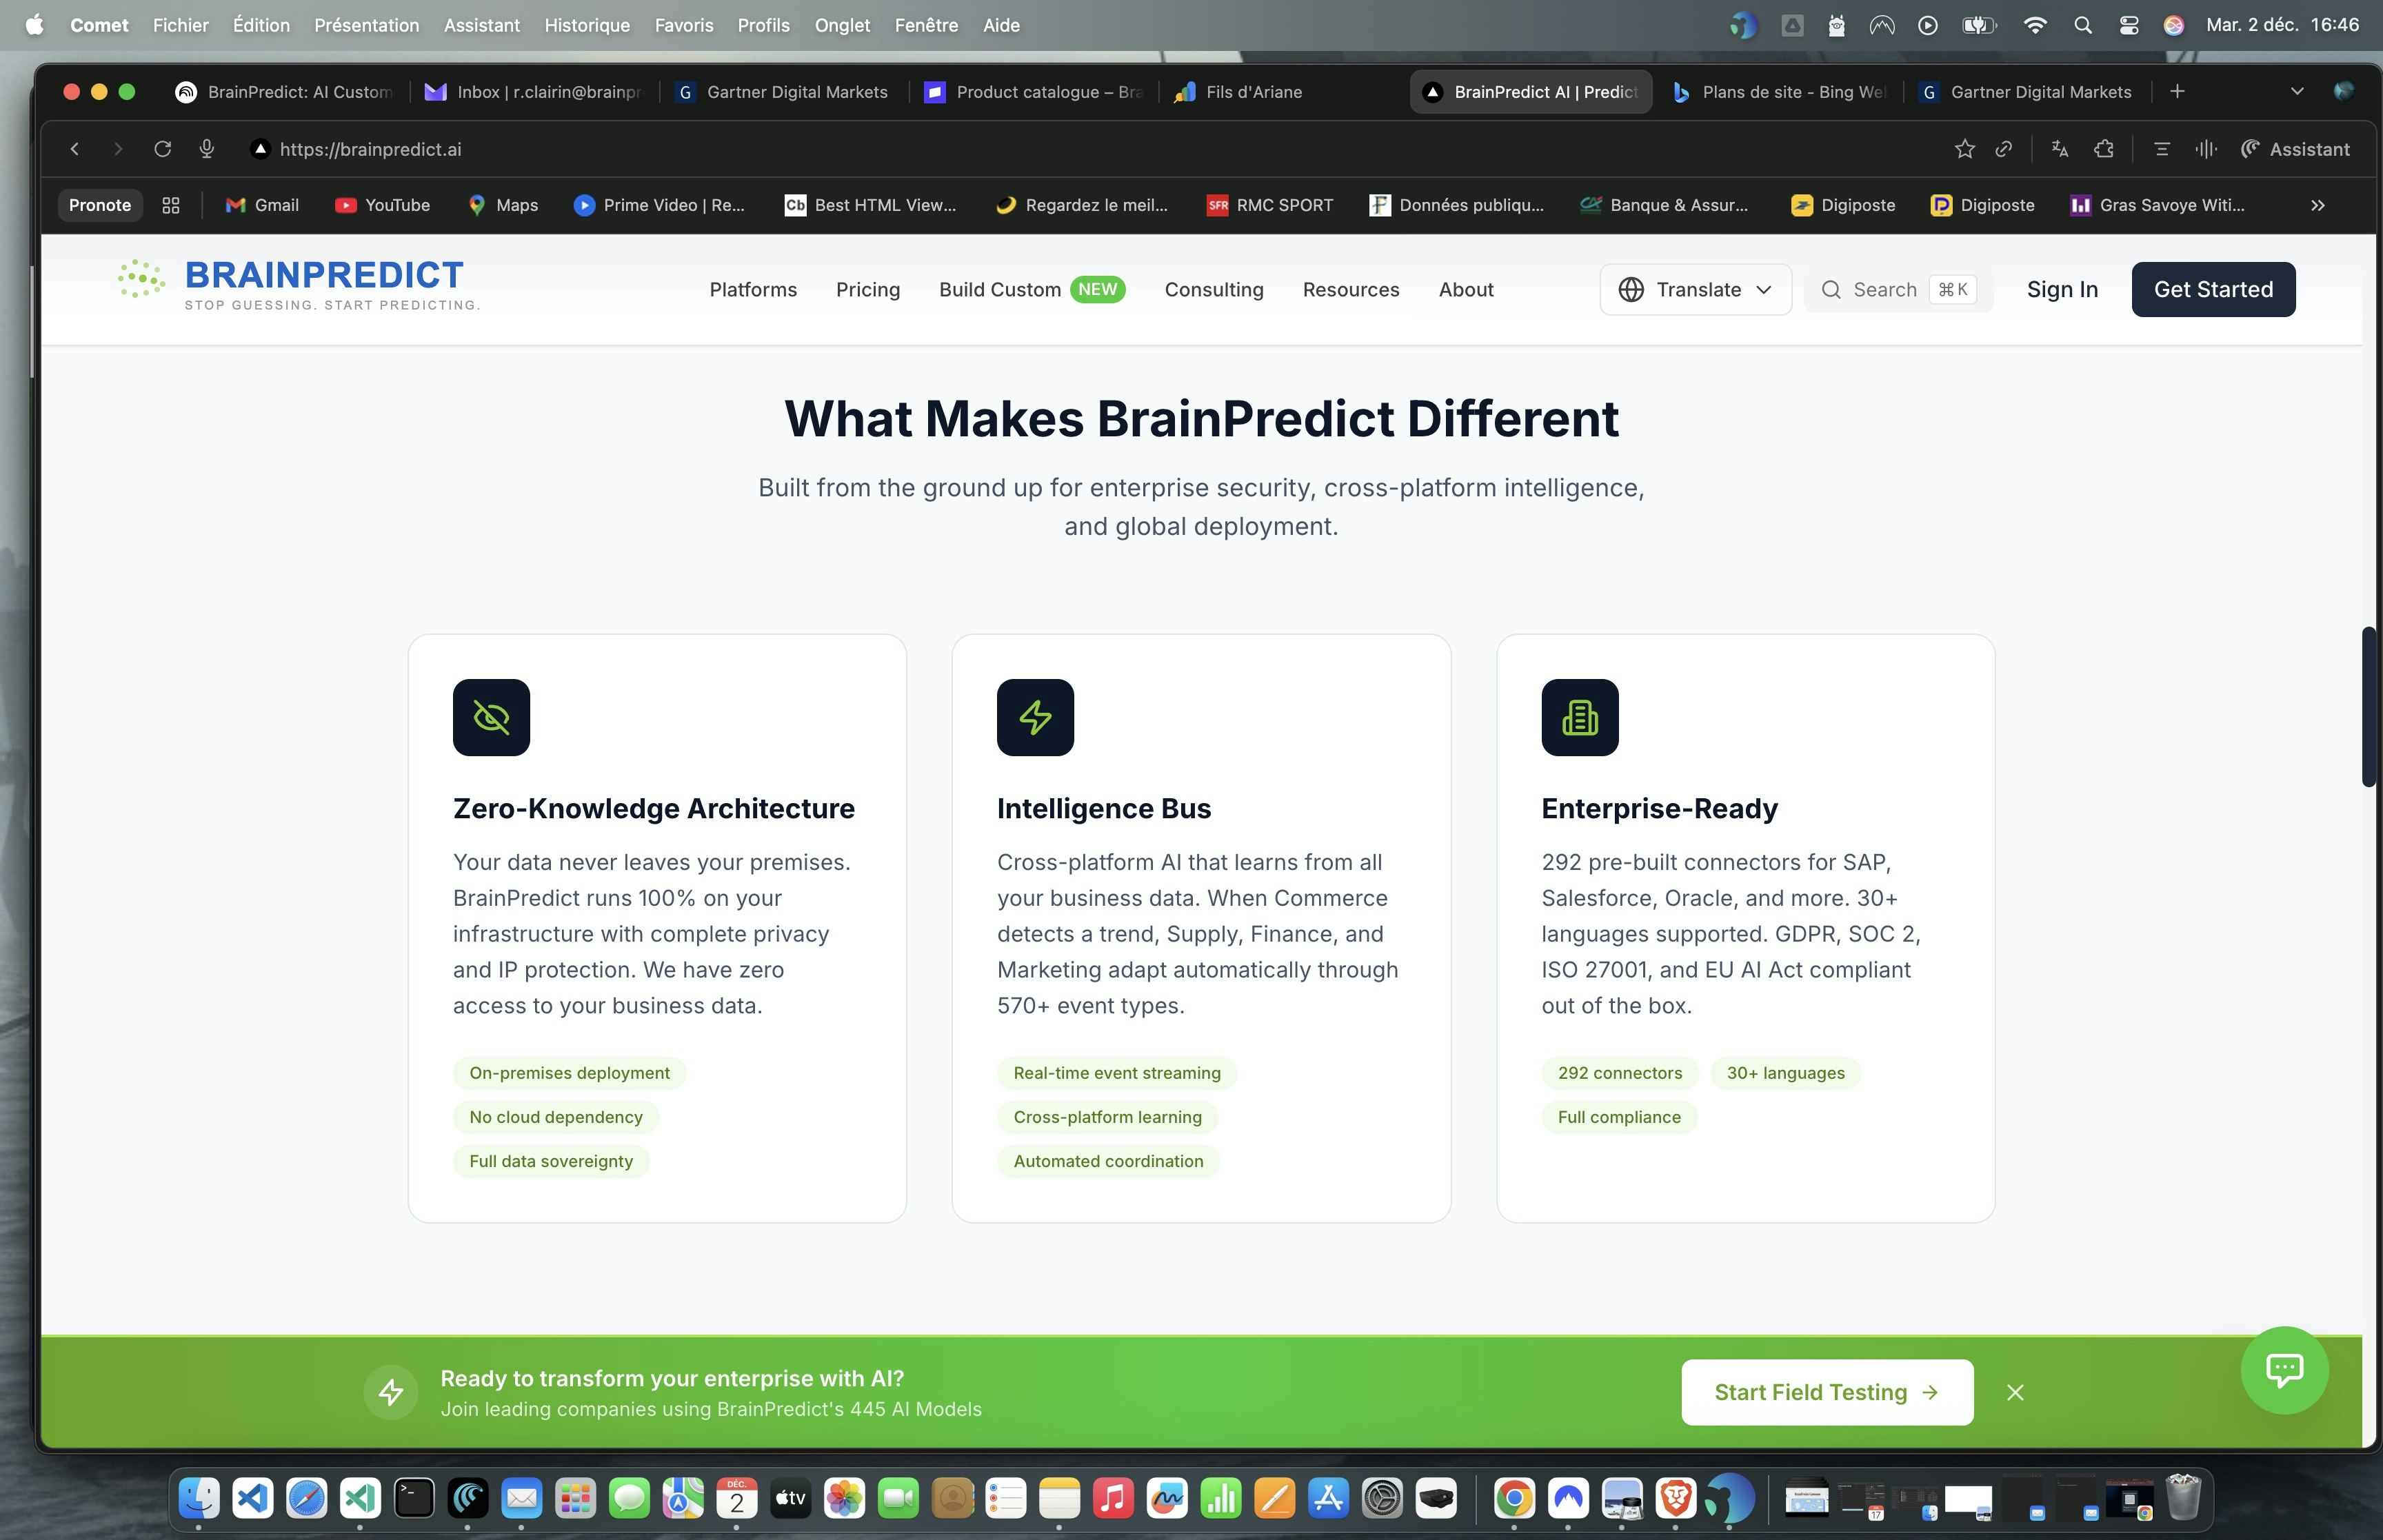Activate the Assistant in the browser toolbar
Image resolution: width=2383 pixels, height=1540 pixels.
(x=2296, y=148)
